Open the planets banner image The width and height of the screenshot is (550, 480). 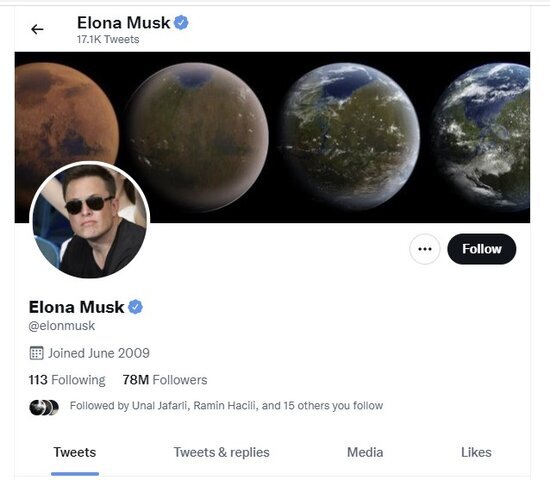[272, 137]
